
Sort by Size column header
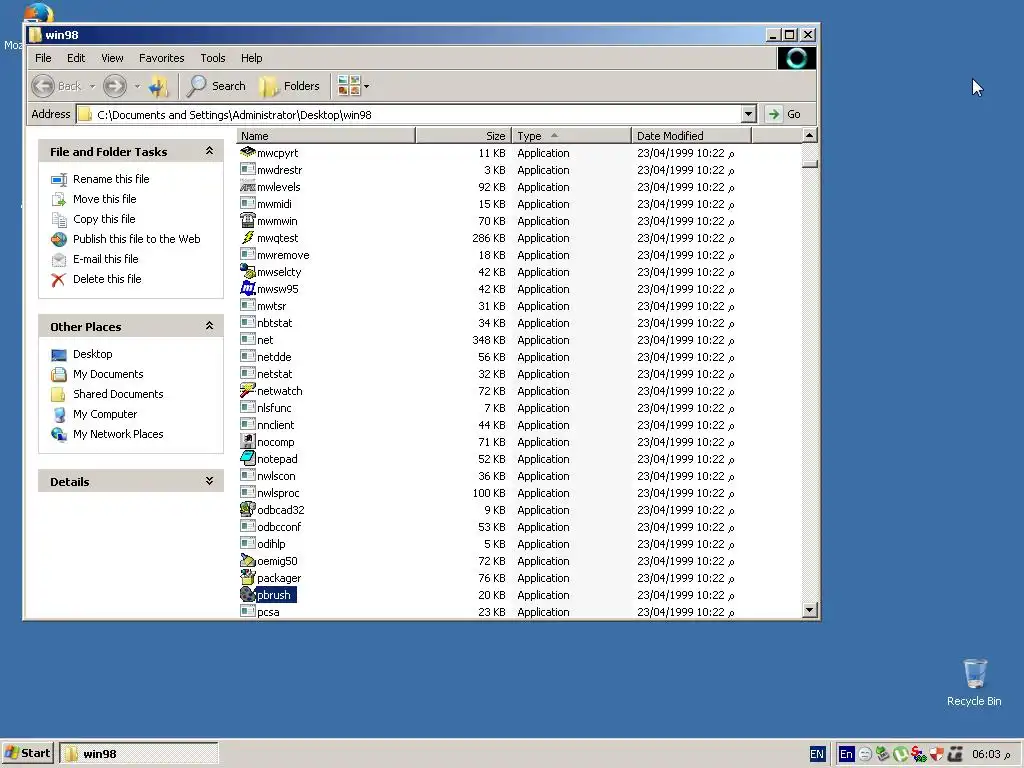pos(463,136)
